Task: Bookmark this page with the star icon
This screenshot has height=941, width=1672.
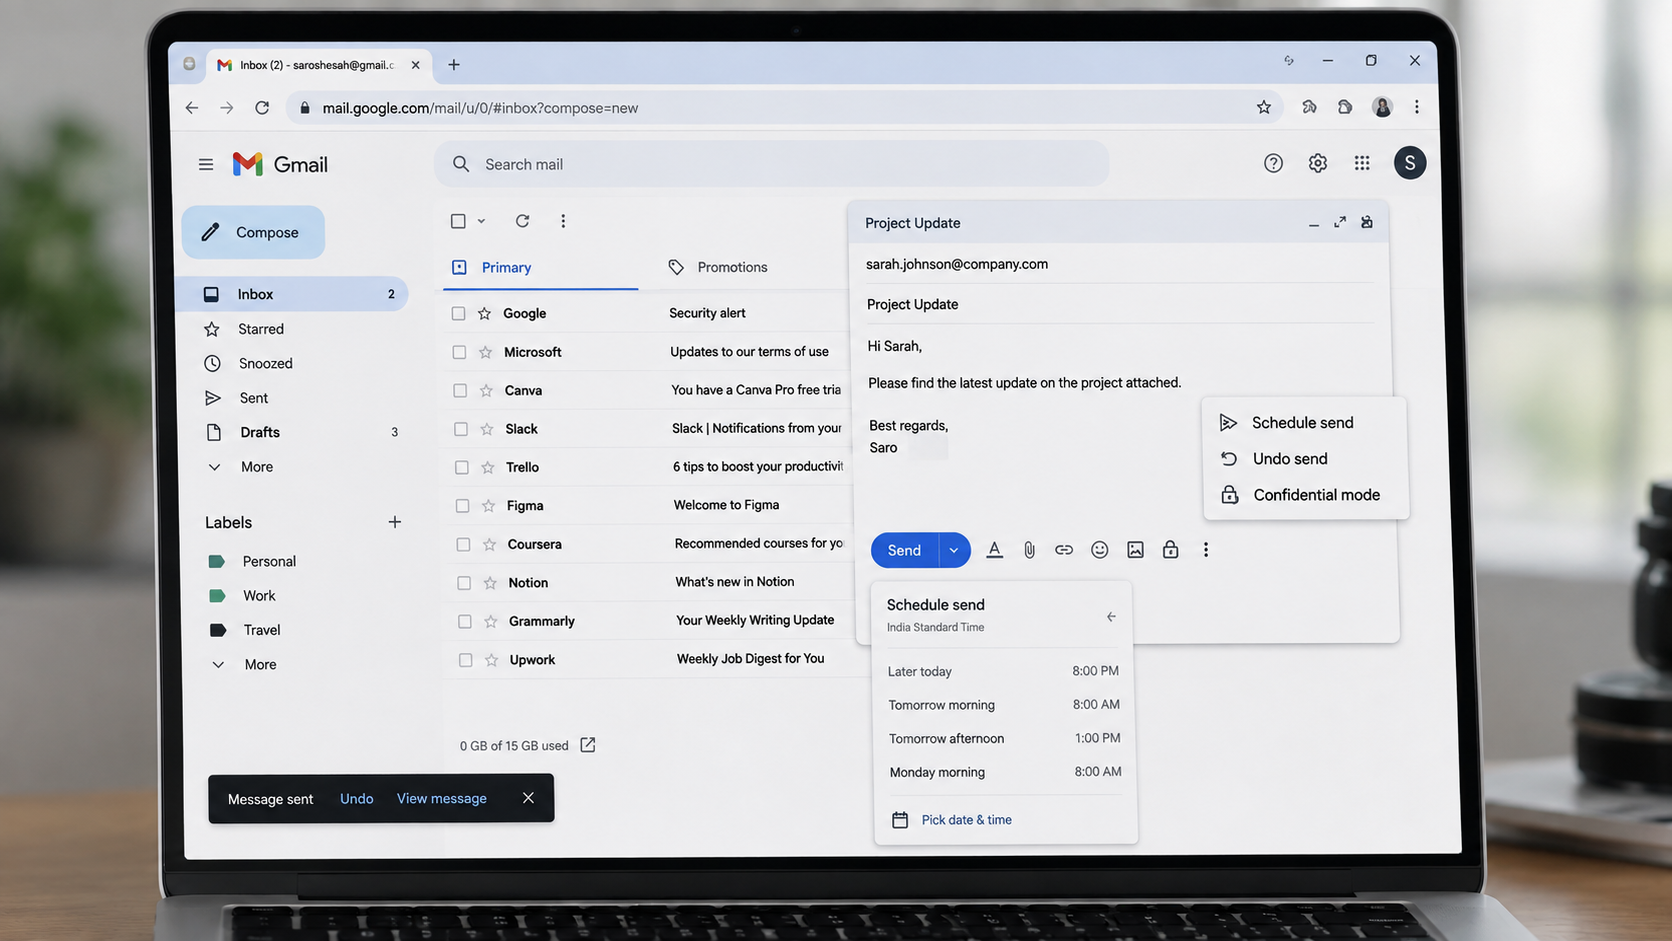Action: click(x=1264, y=107)
